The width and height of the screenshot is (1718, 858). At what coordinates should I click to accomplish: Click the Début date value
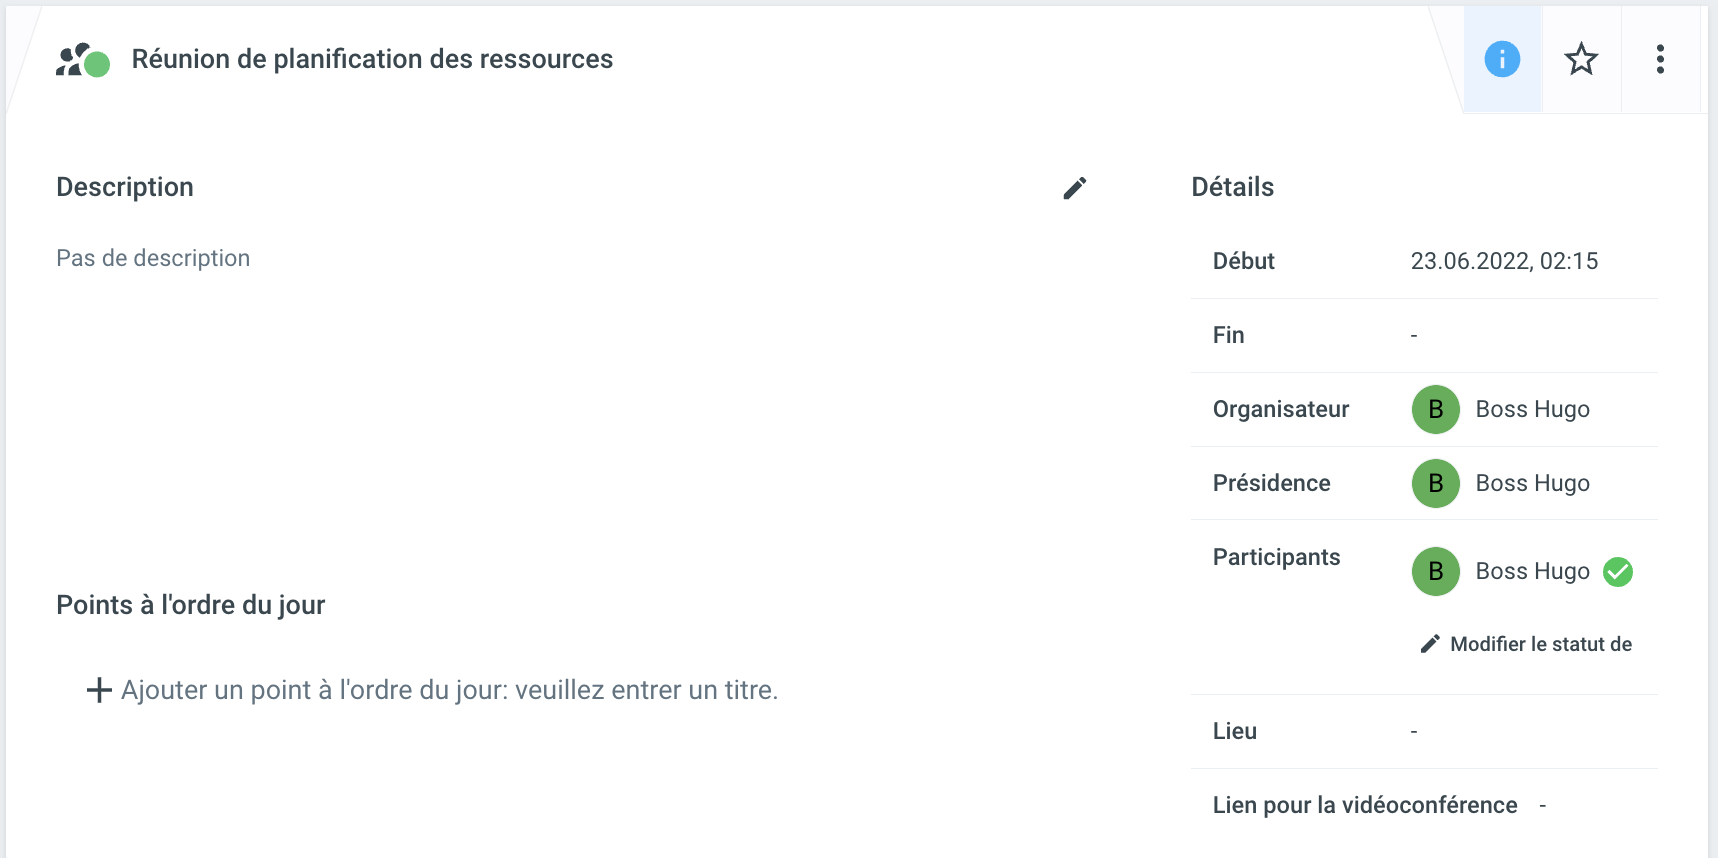(1504, 261)
